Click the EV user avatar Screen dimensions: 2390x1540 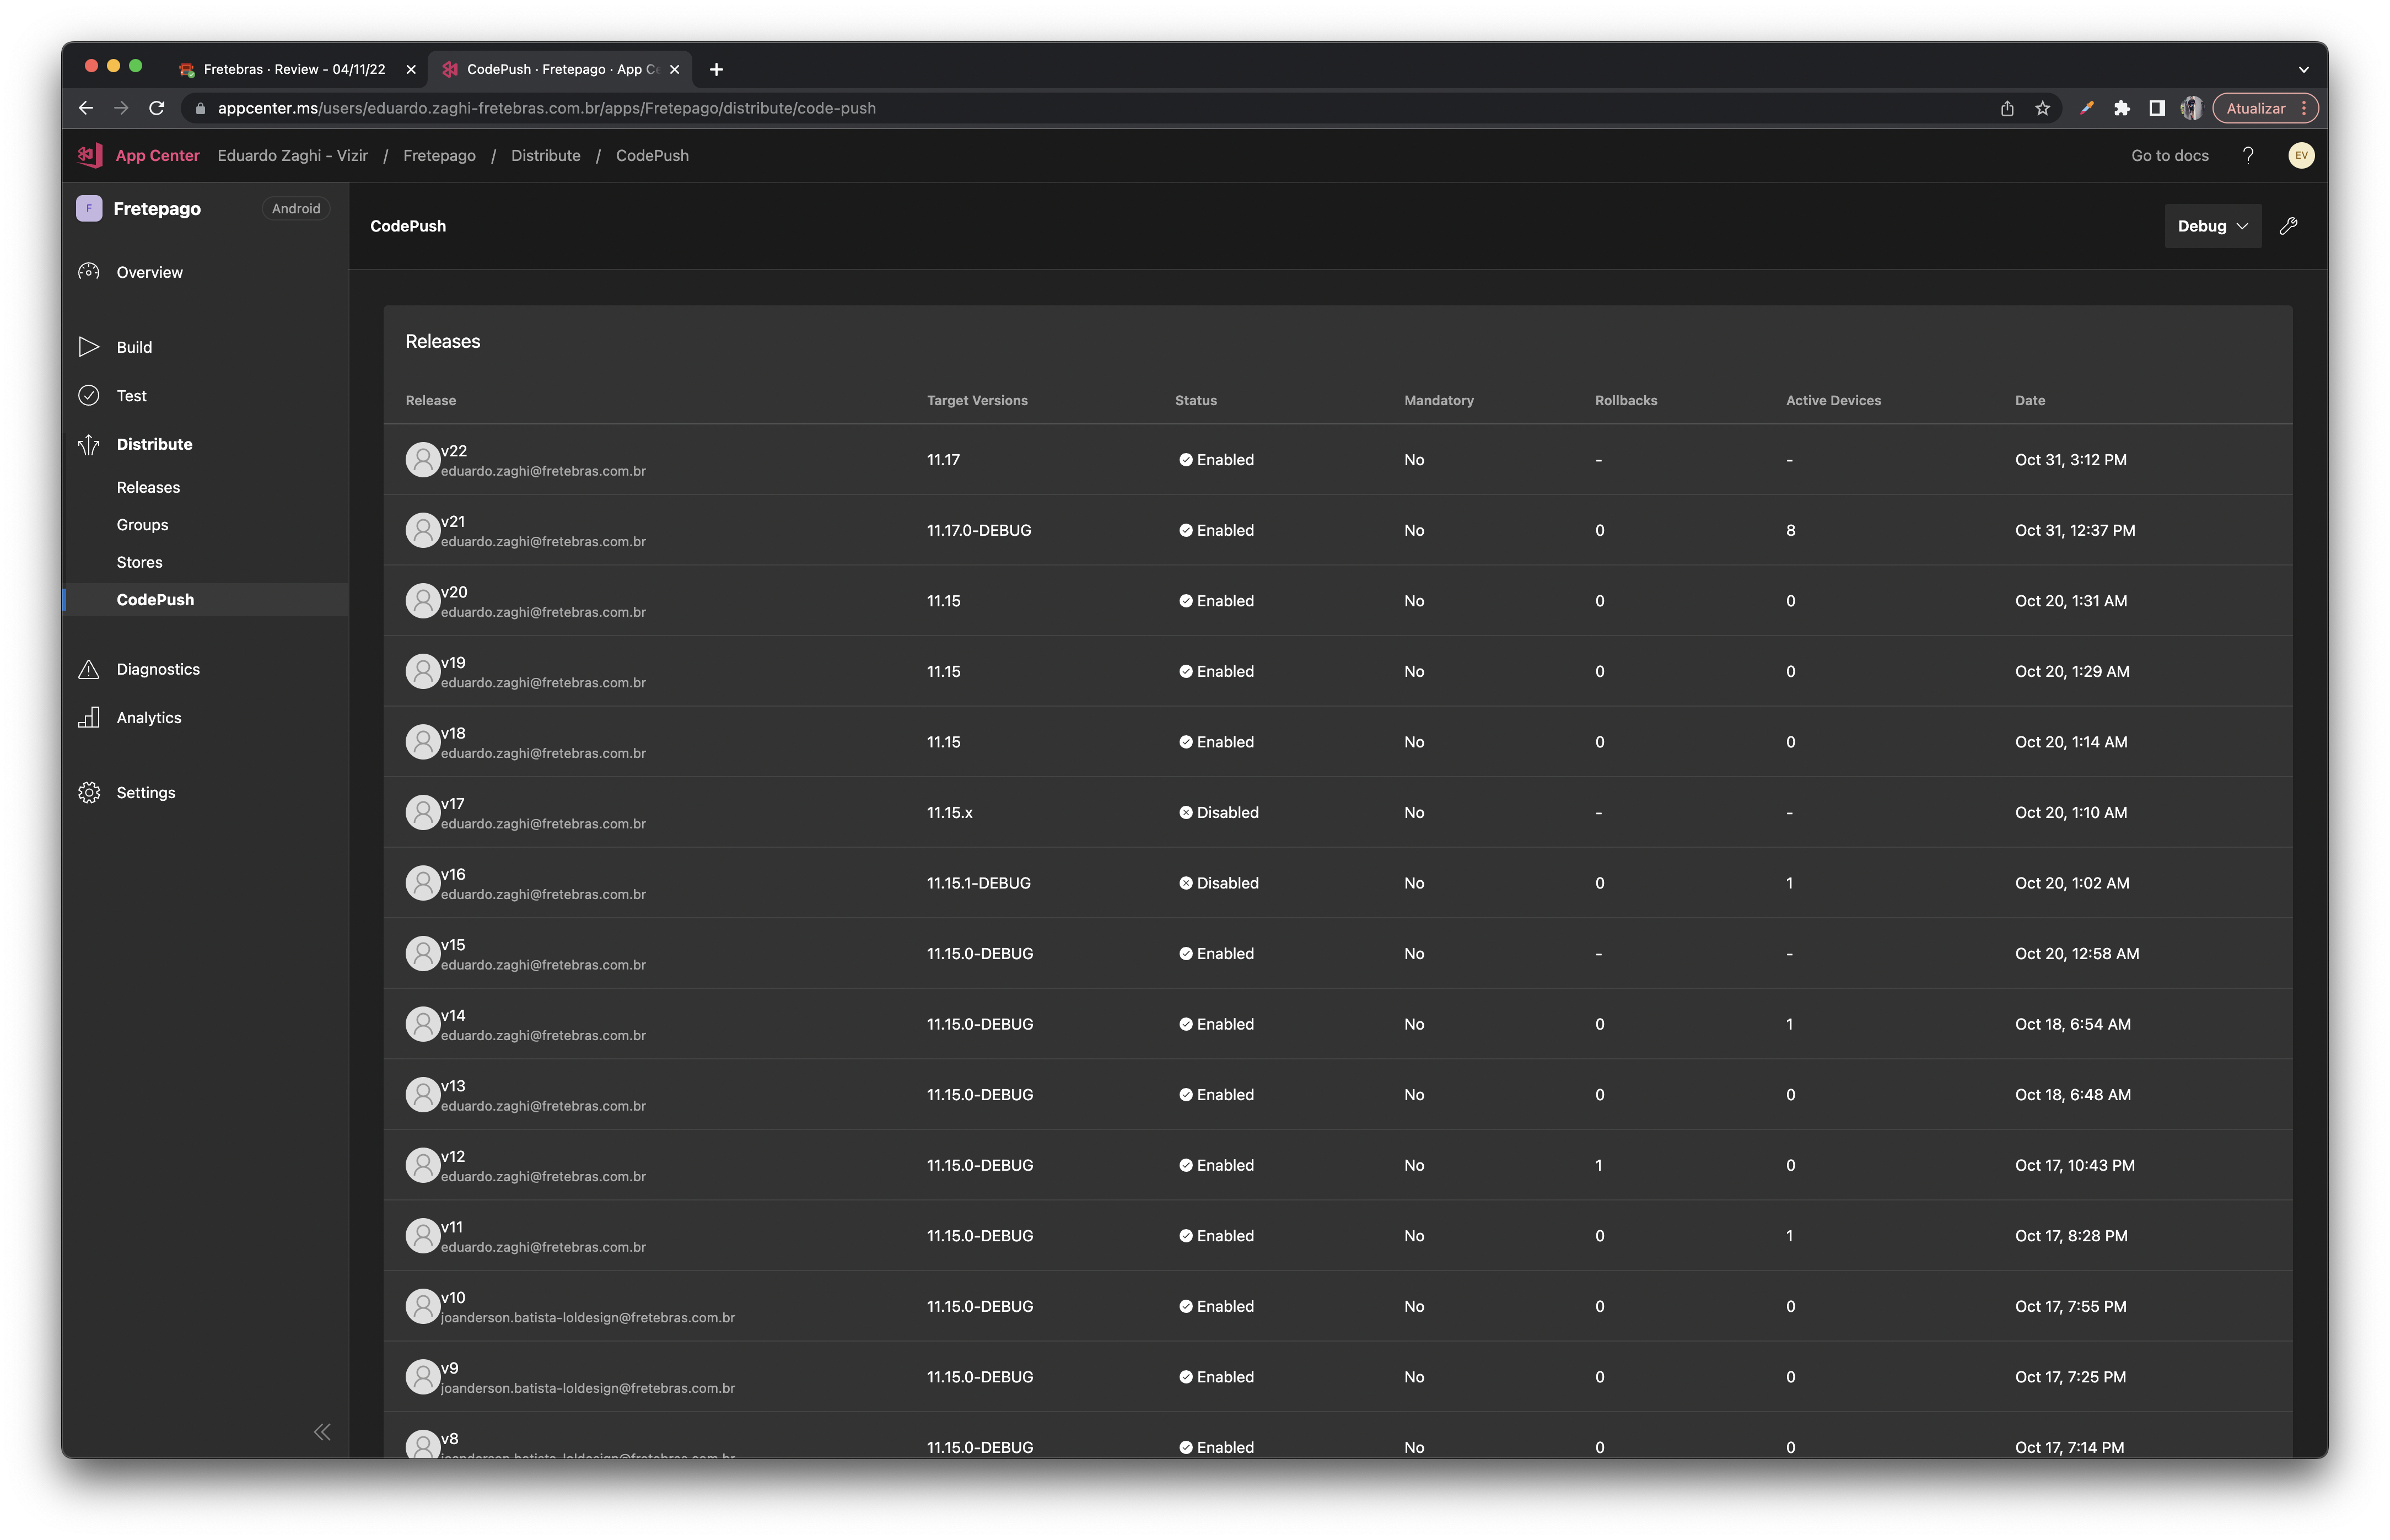(2301, 155)
